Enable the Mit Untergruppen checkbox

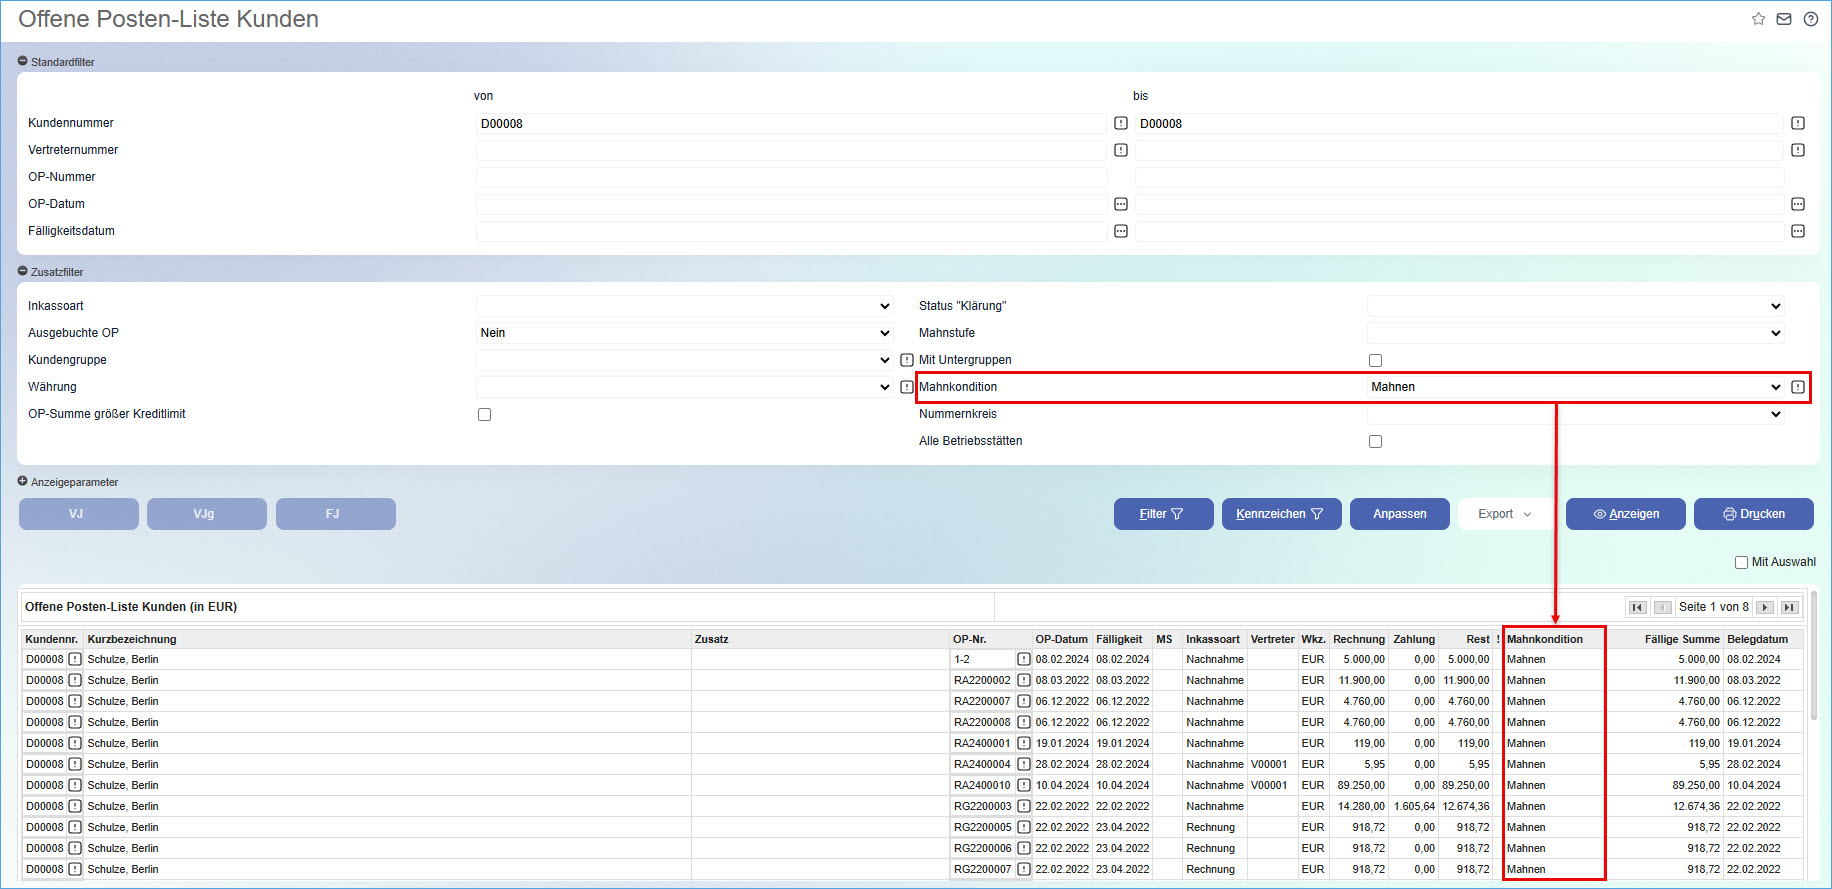(x=1375, y=360)
